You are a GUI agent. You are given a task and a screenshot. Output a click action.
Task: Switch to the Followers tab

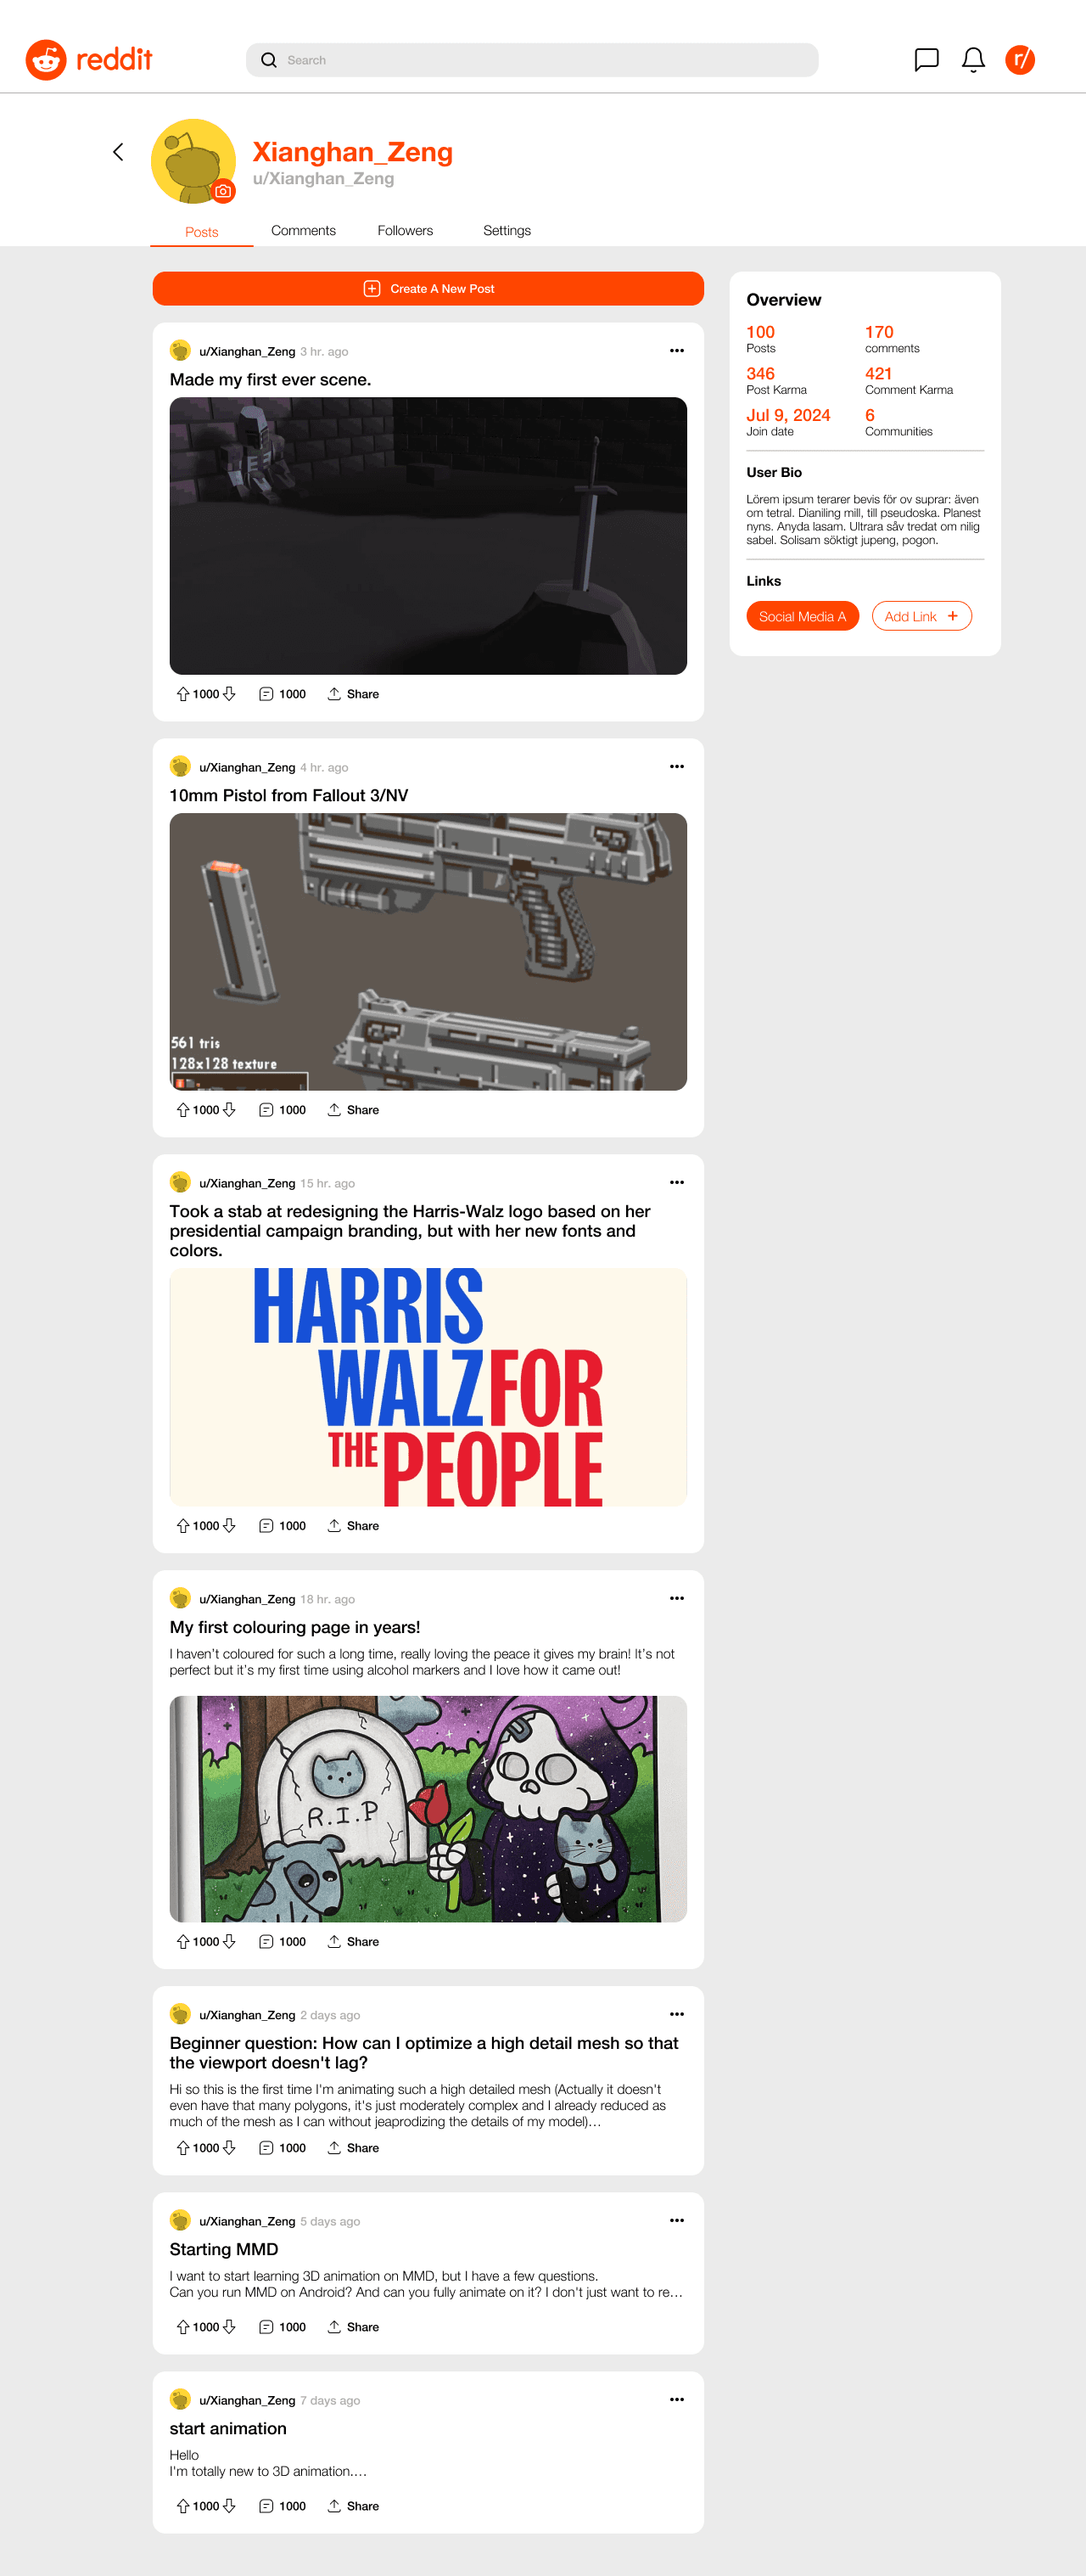pyautogui.click(x=405, y=231)
